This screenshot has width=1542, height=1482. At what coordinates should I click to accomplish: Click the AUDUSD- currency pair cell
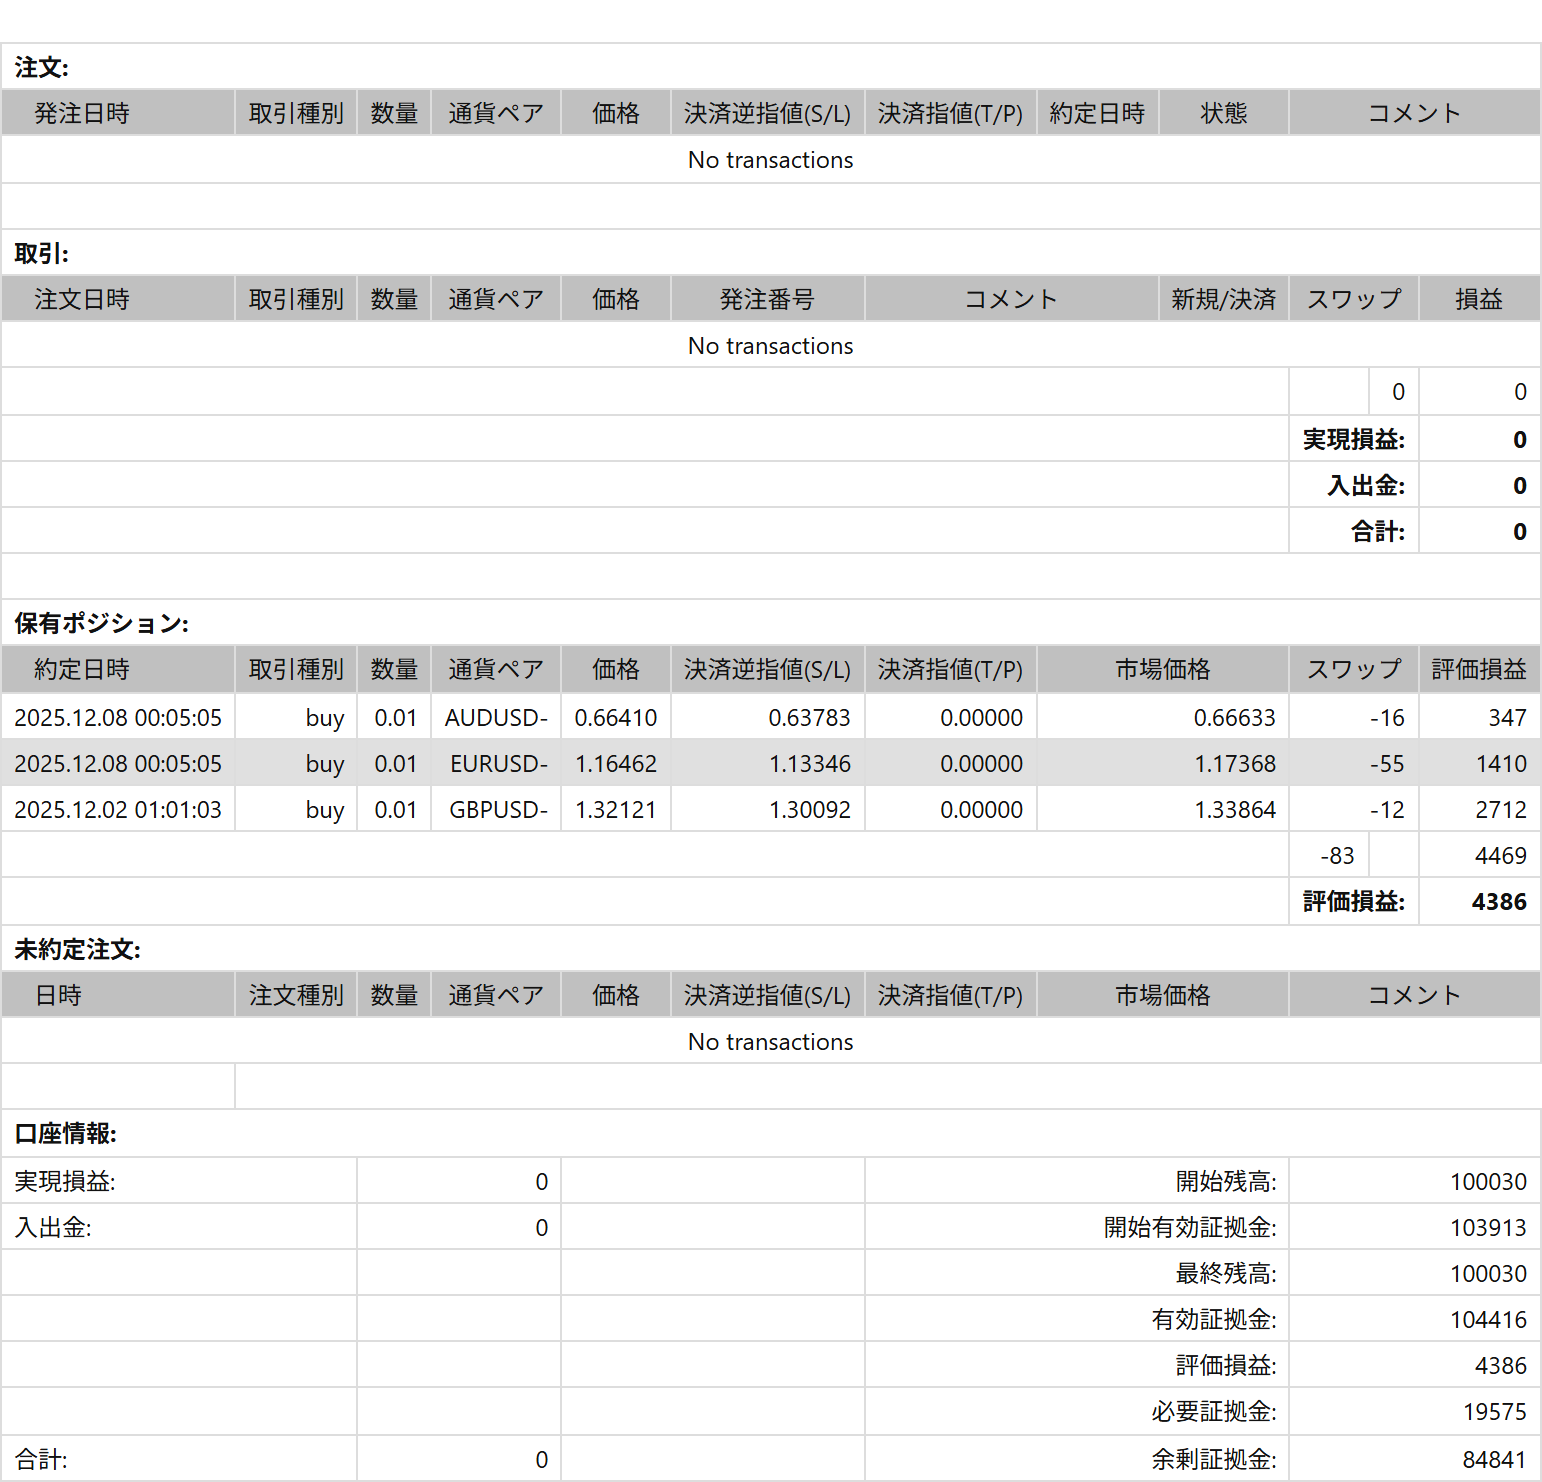coord(496,717)
